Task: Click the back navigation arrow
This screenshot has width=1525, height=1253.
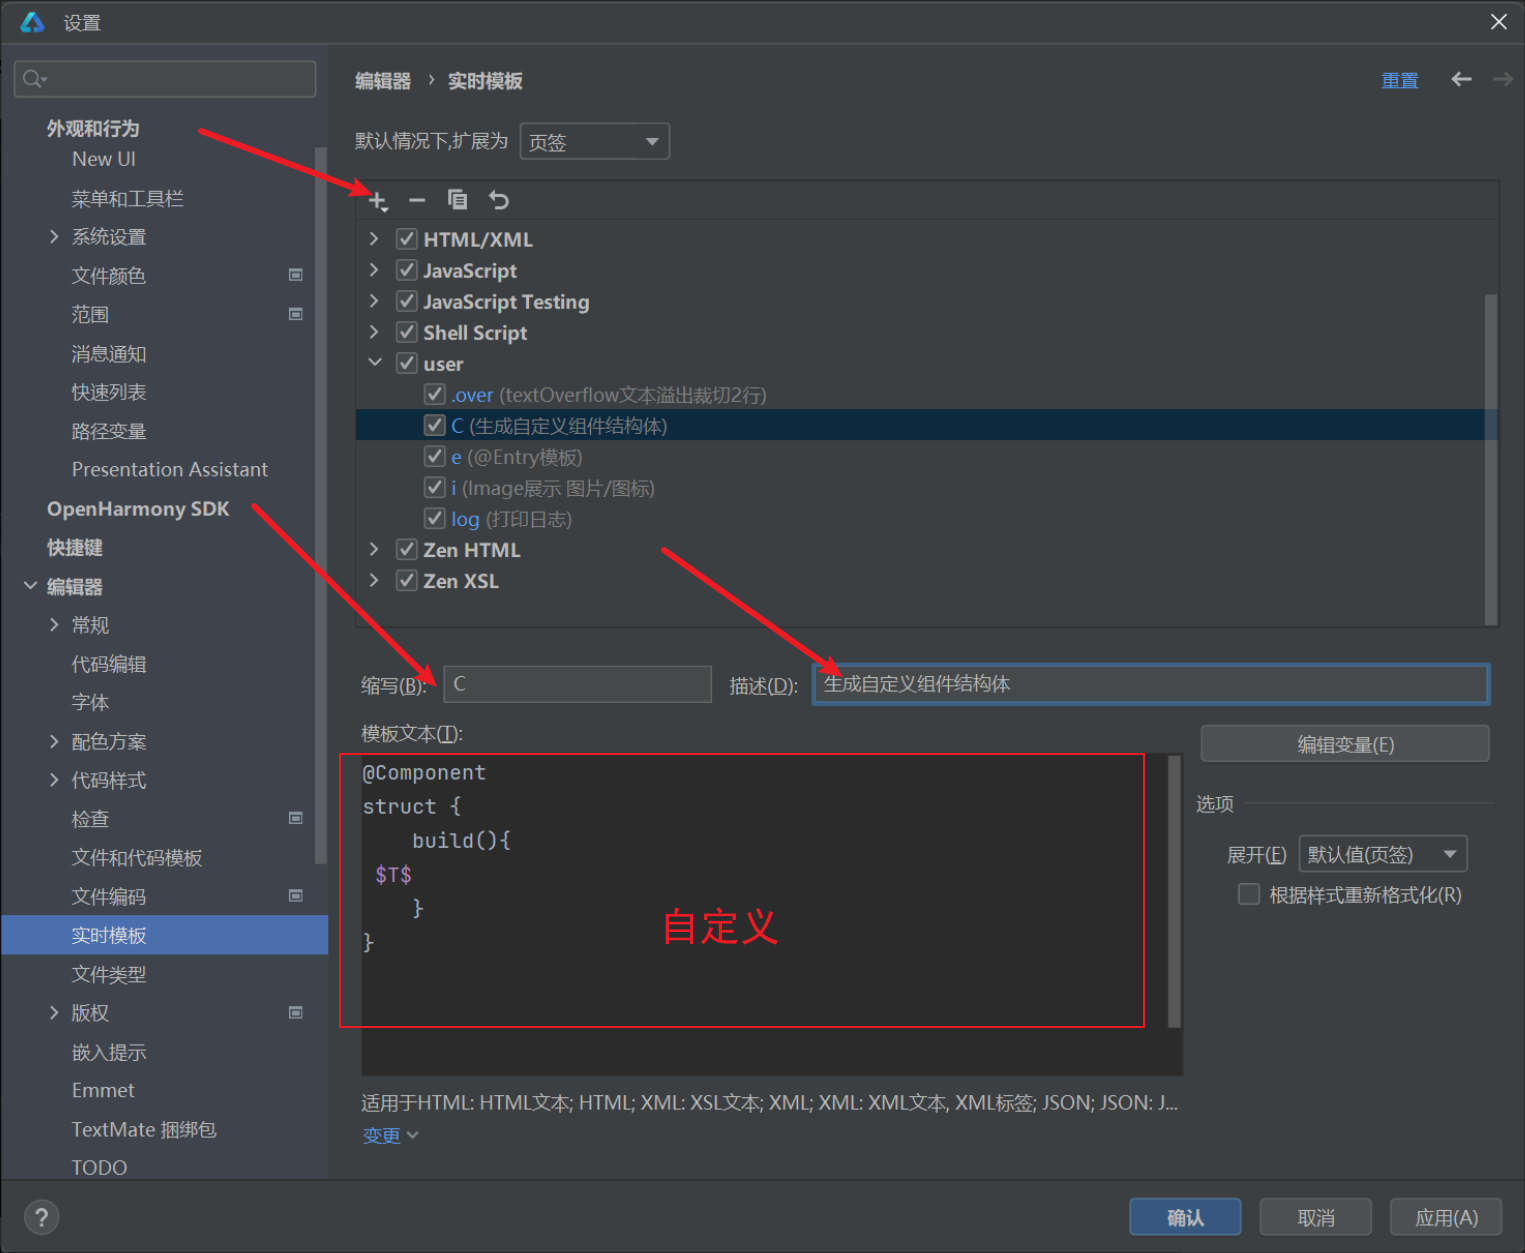Action: (x=1461, y=80)
